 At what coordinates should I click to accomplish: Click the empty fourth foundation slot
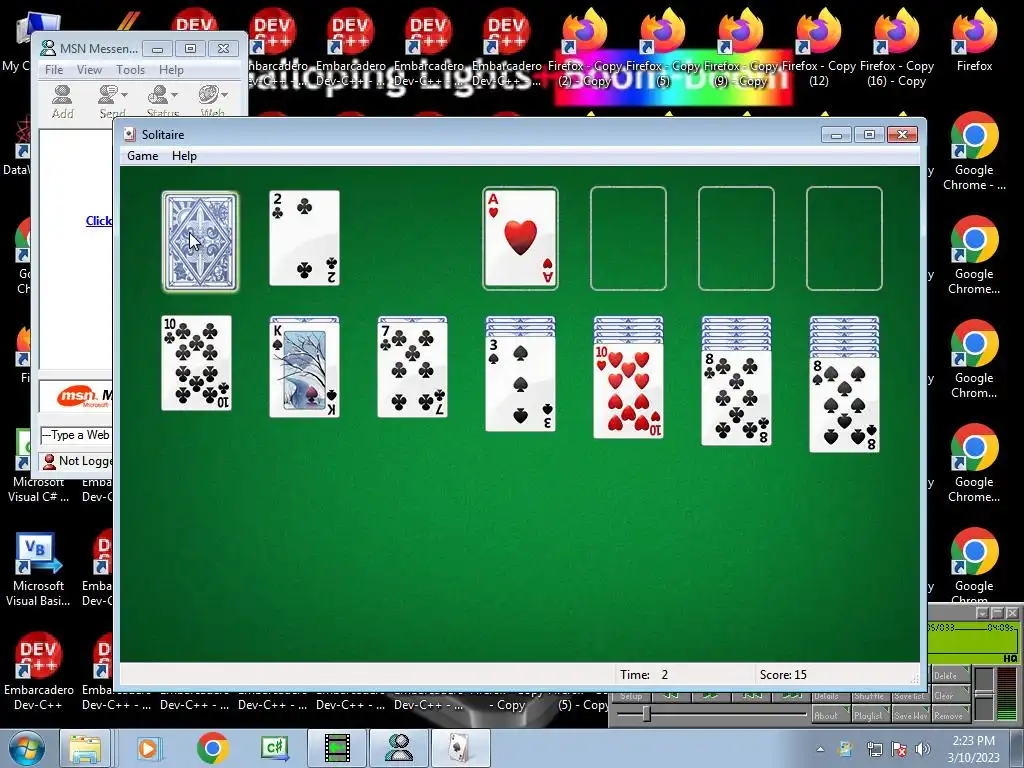tap(844, 238)
